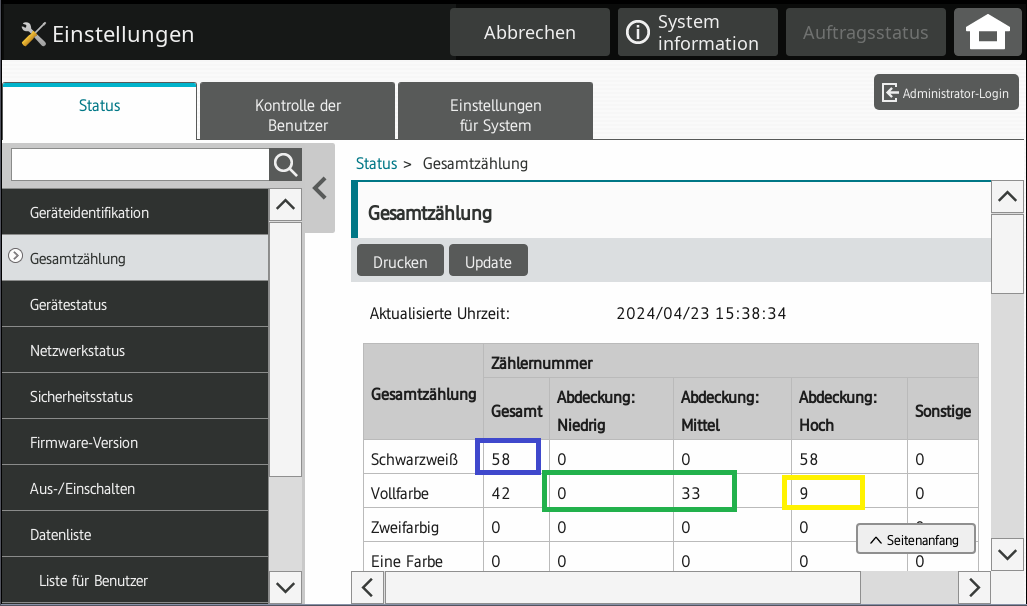Collapse the left sidebar with chevron
The image size is (1027, 606).
320,188
